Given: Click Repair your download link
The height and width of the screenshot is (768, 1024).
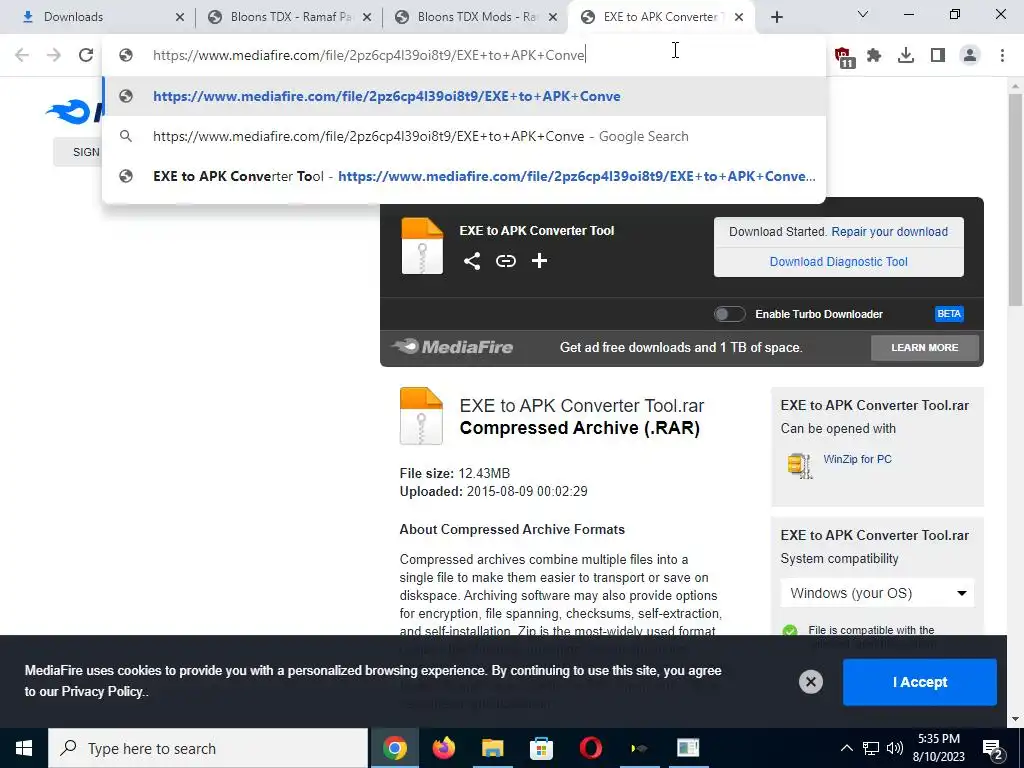Looking at the screenshot, I should coord(889,232).
